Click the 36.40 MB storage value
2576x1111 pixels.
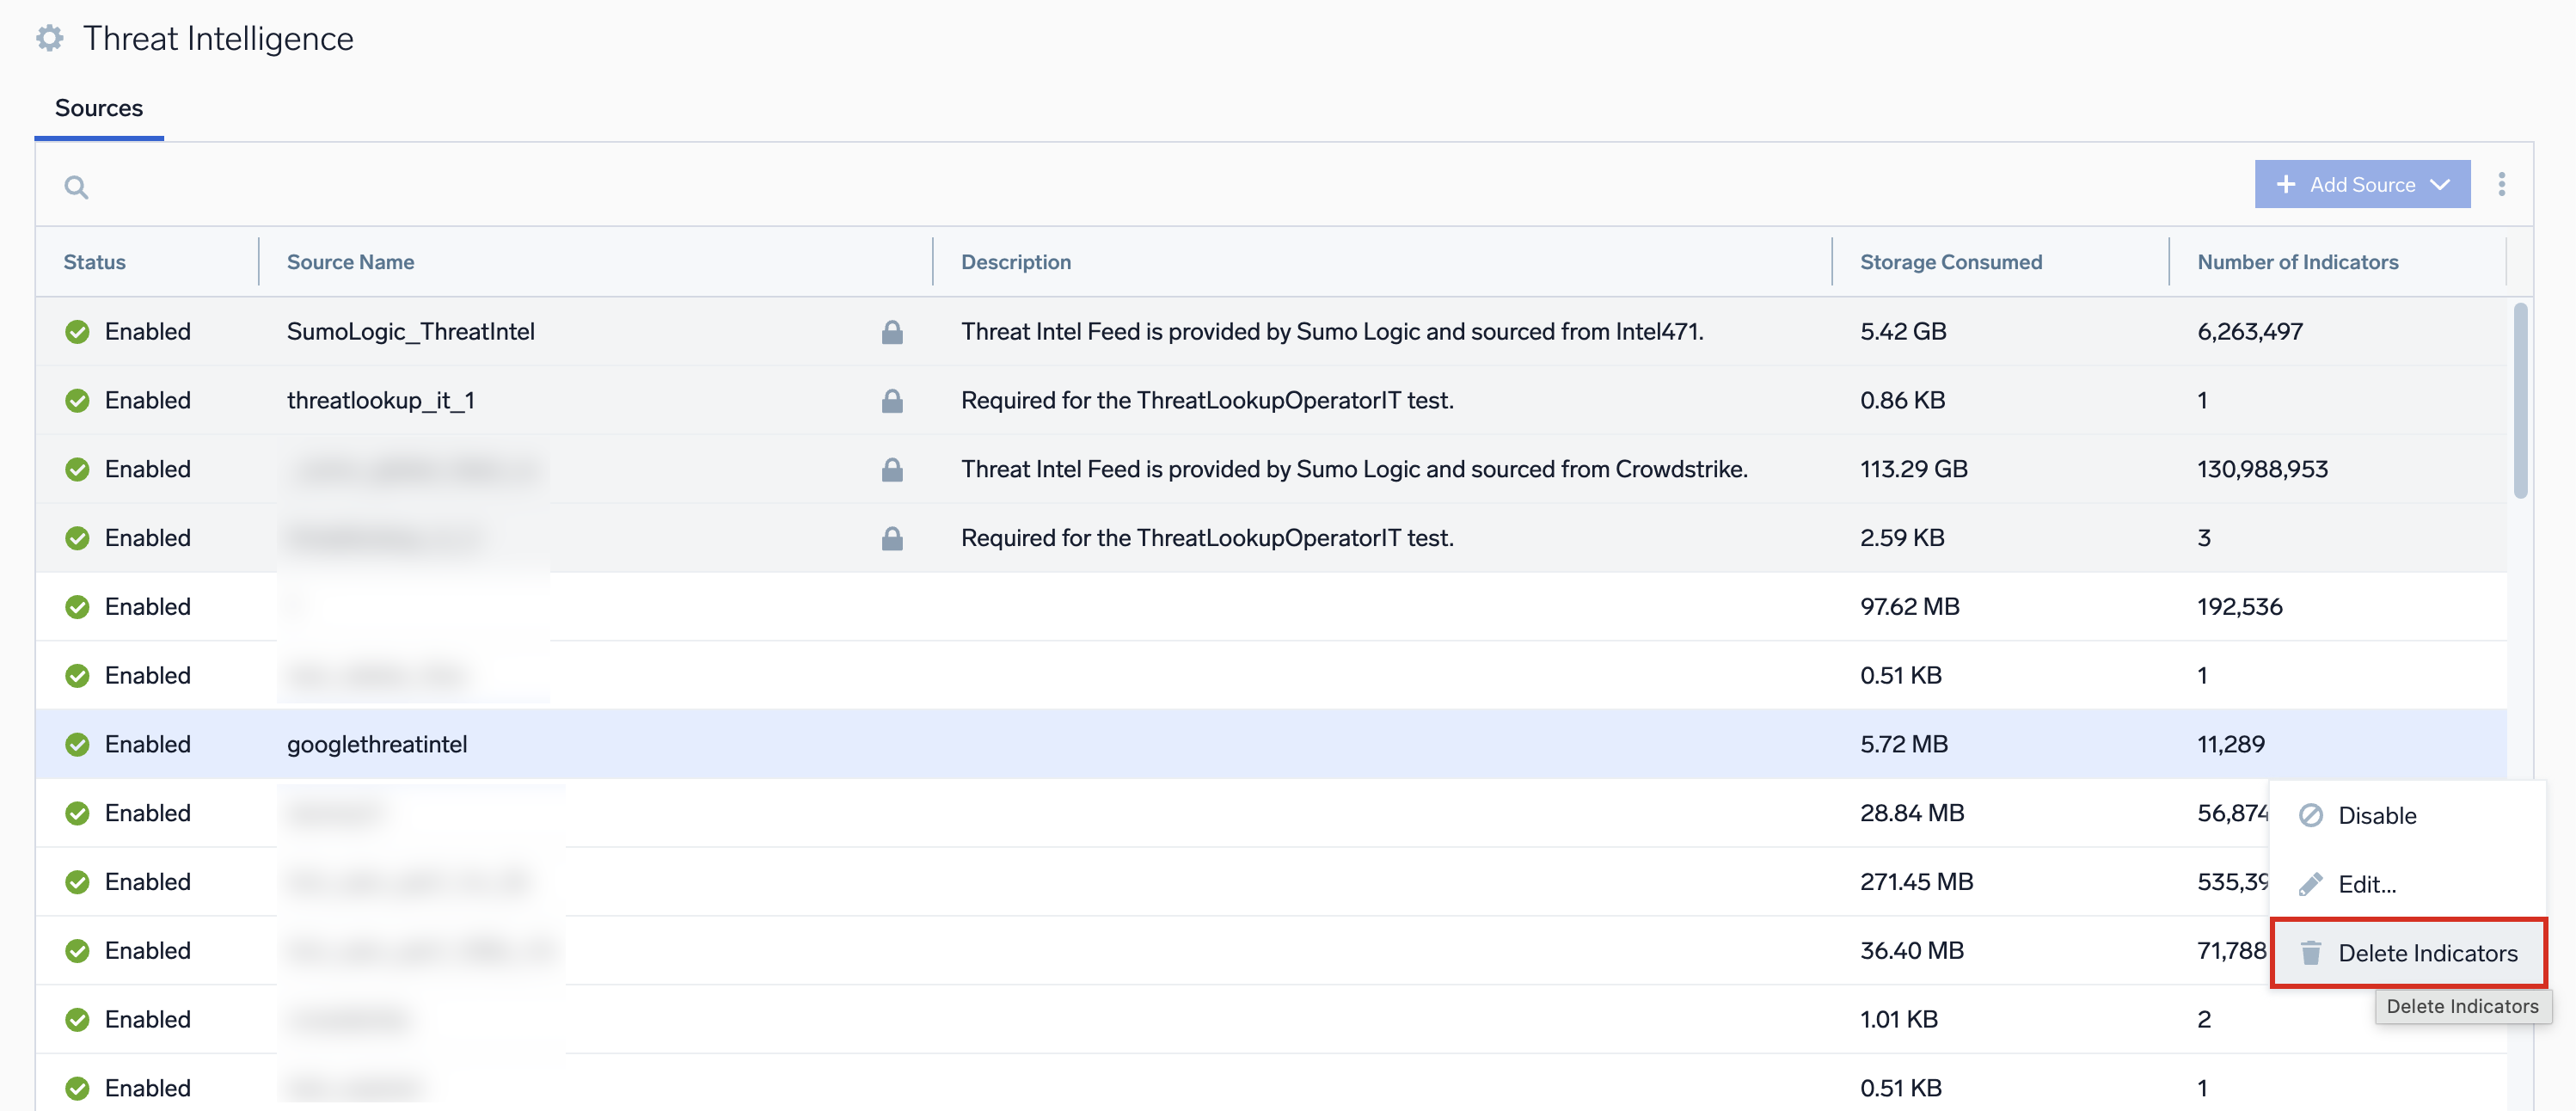click(1912, 951)
